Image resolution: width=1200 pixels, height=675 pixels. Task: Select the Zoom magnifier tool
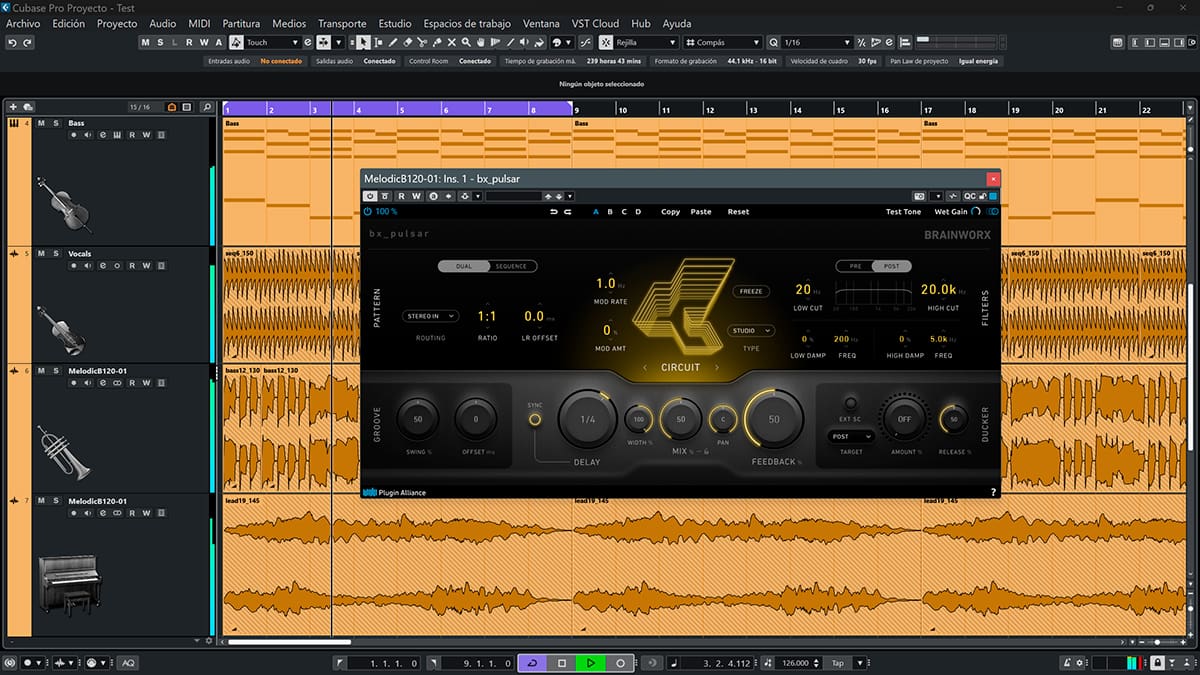click(467, 42)
